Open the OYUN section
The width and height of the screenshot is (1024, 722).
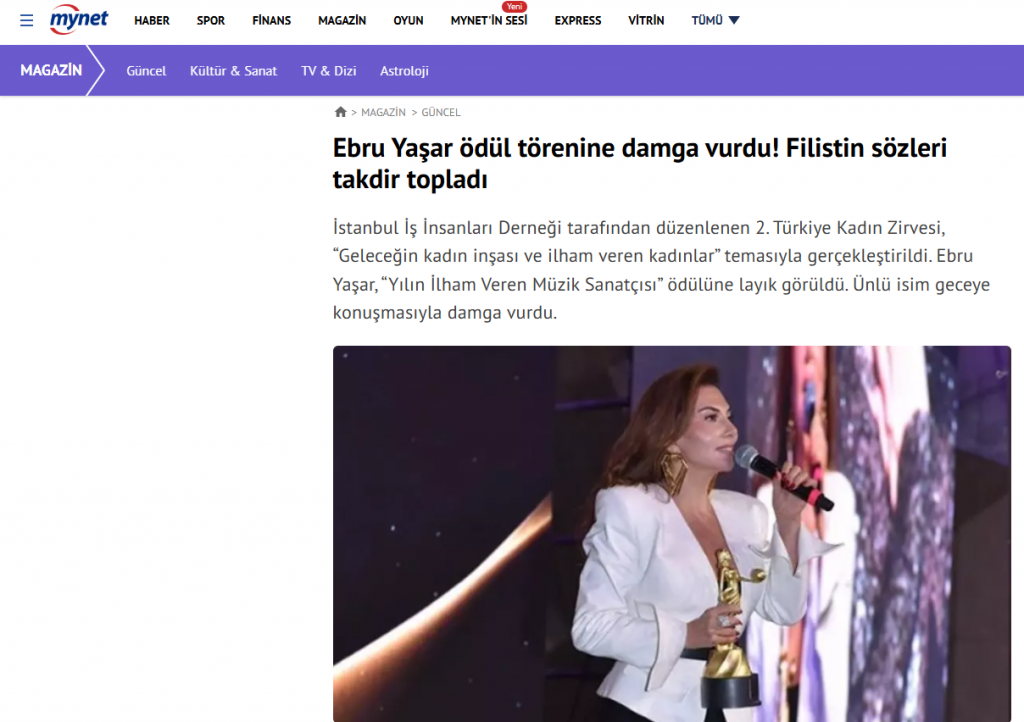coord(408,20)
